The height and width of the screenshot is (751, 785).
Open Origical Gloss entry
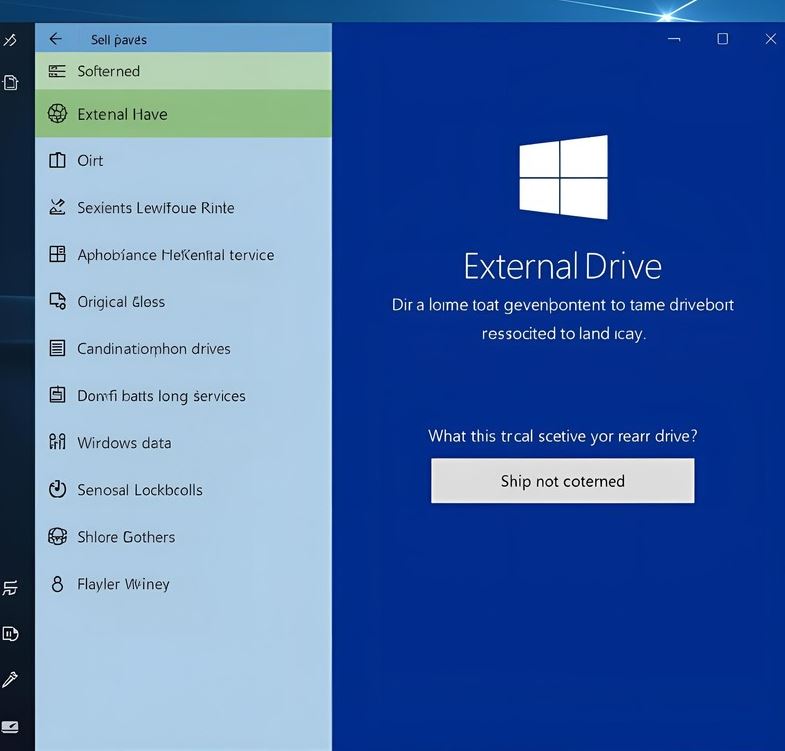tap(183, 301)
